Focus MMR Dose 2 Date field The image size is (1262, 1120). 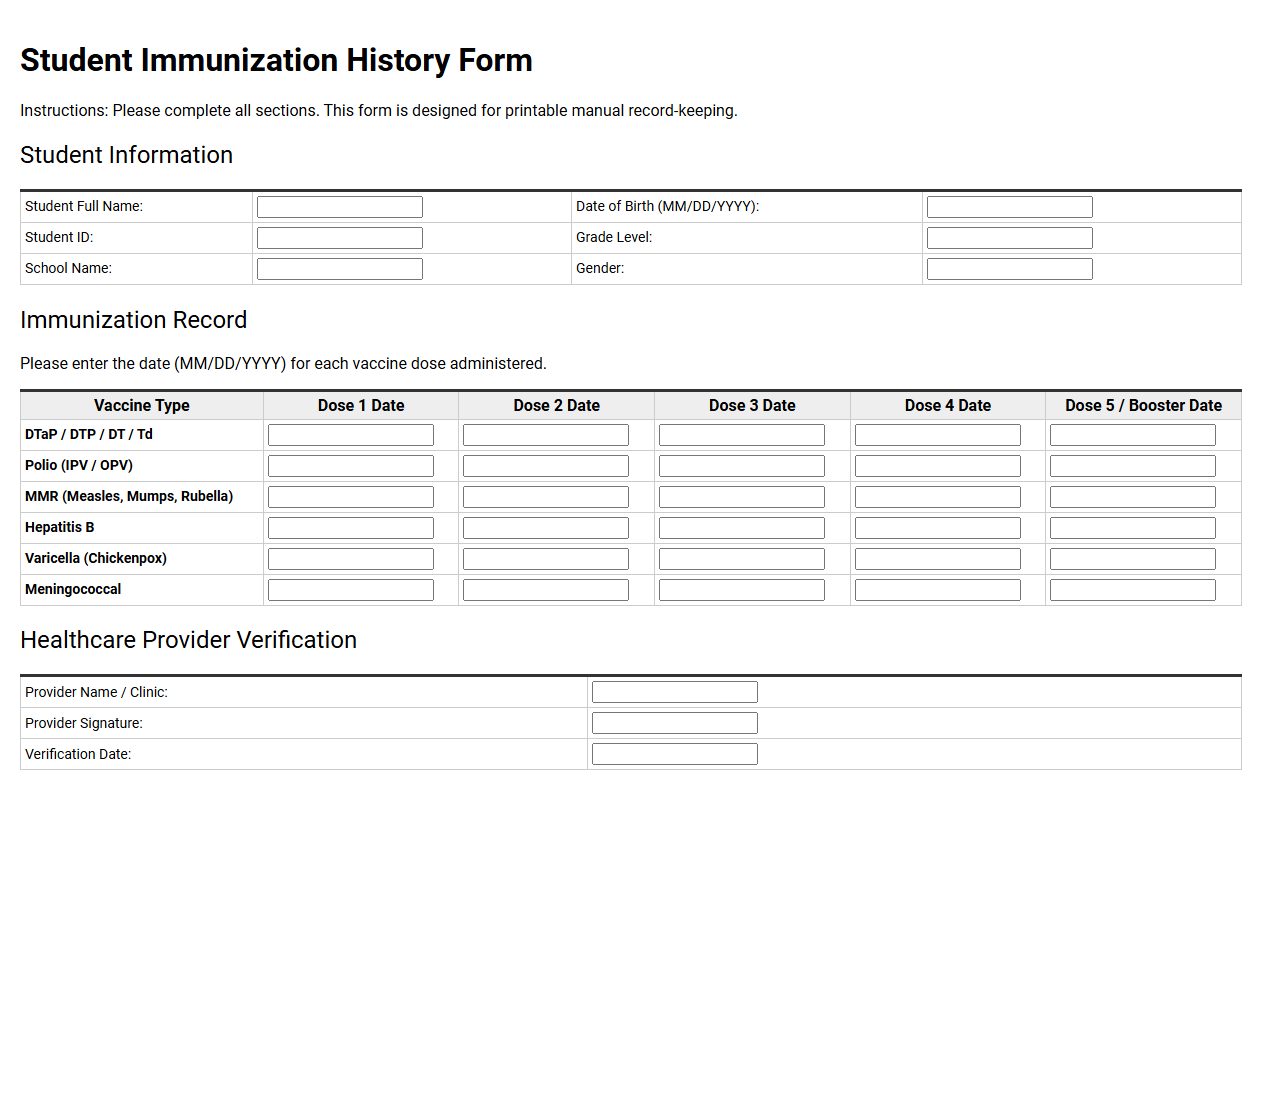[x=546, y=497]
